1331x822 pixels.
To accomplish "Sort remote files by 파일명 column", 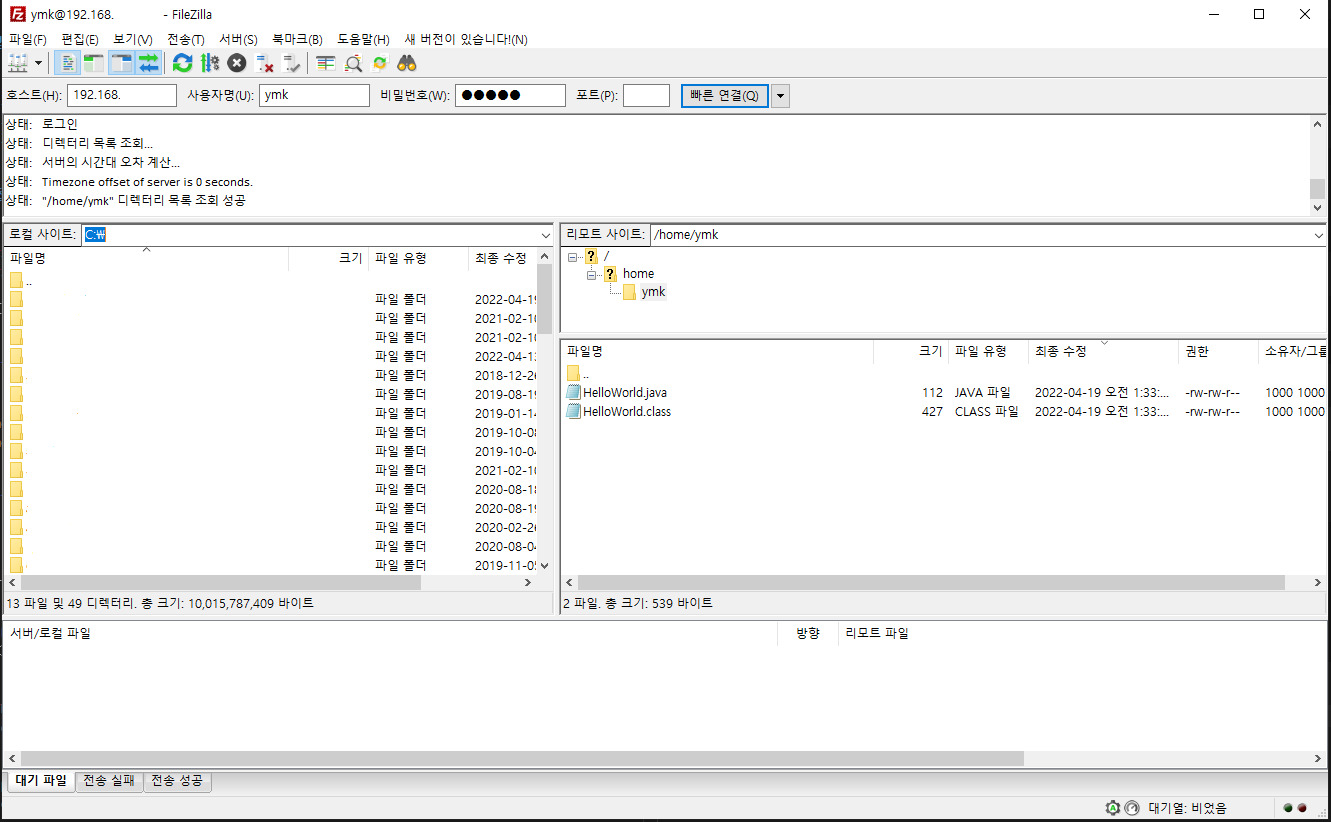I will [717, 352].
